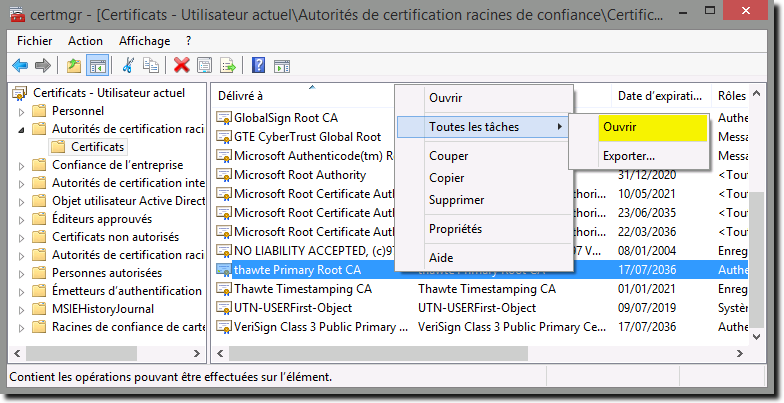Expand Personnes autorisées tree node

click(22, 274)
